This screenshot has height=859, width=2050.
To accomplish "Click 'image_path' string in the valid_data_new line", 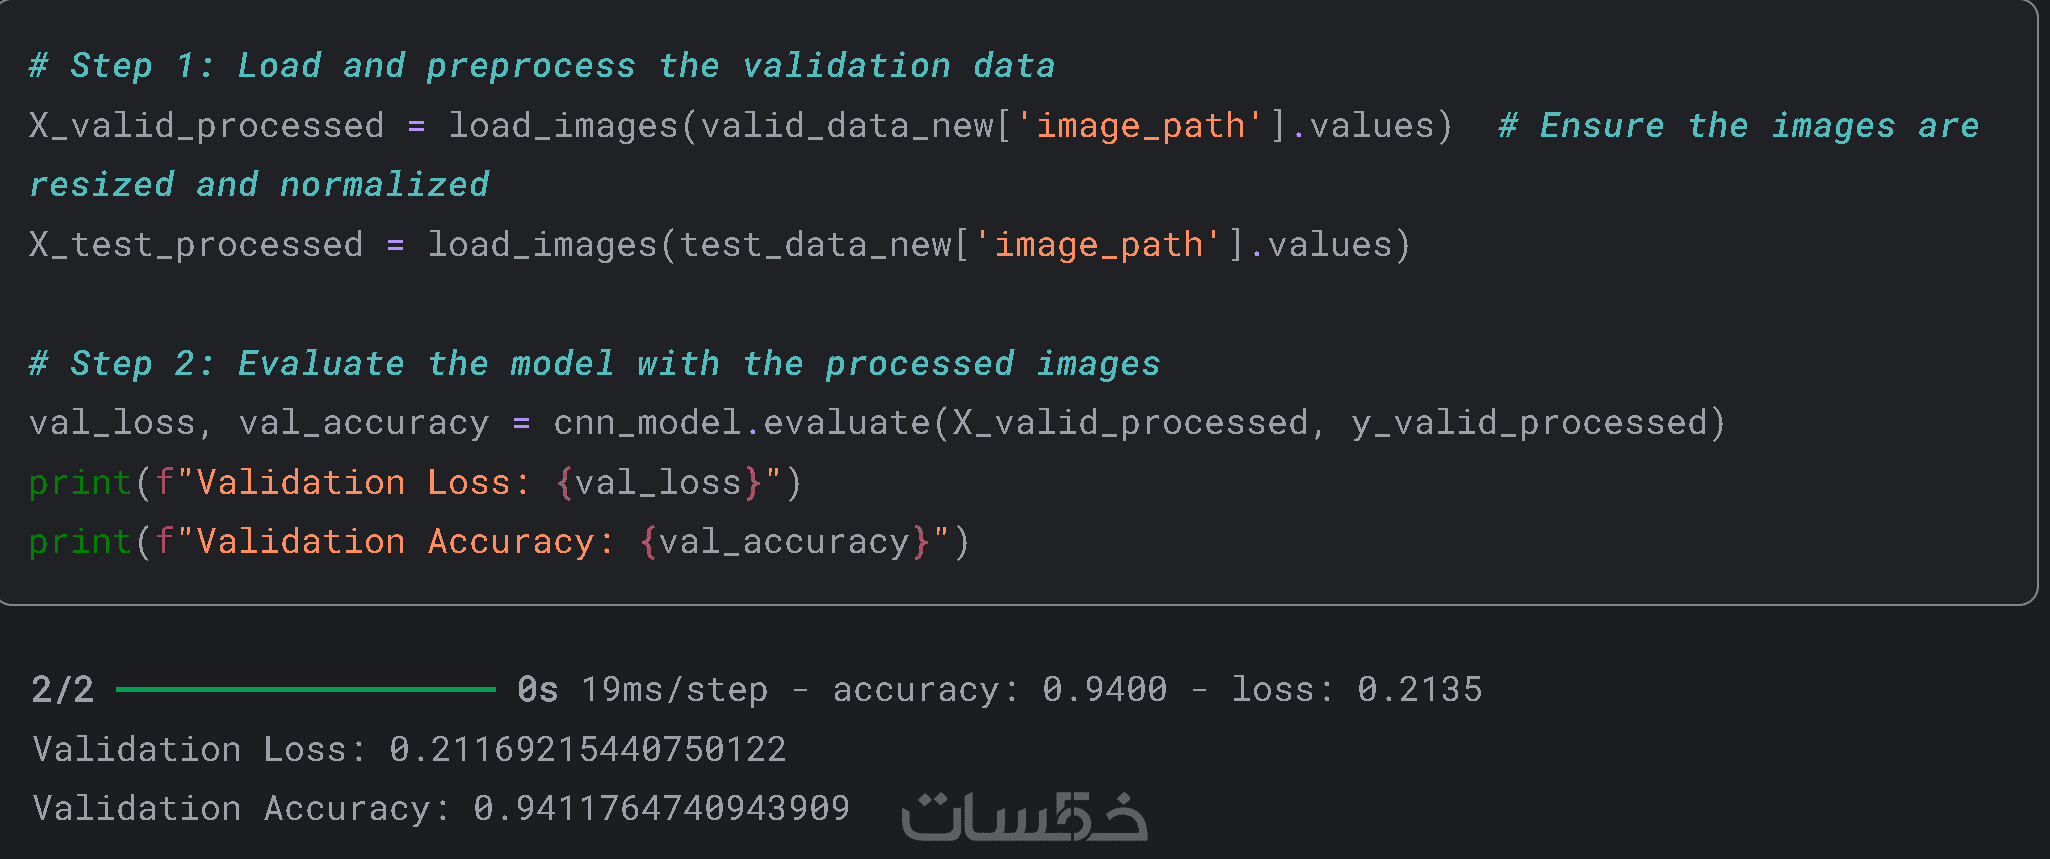I will pyautogui.click(x=1140, y=126).
